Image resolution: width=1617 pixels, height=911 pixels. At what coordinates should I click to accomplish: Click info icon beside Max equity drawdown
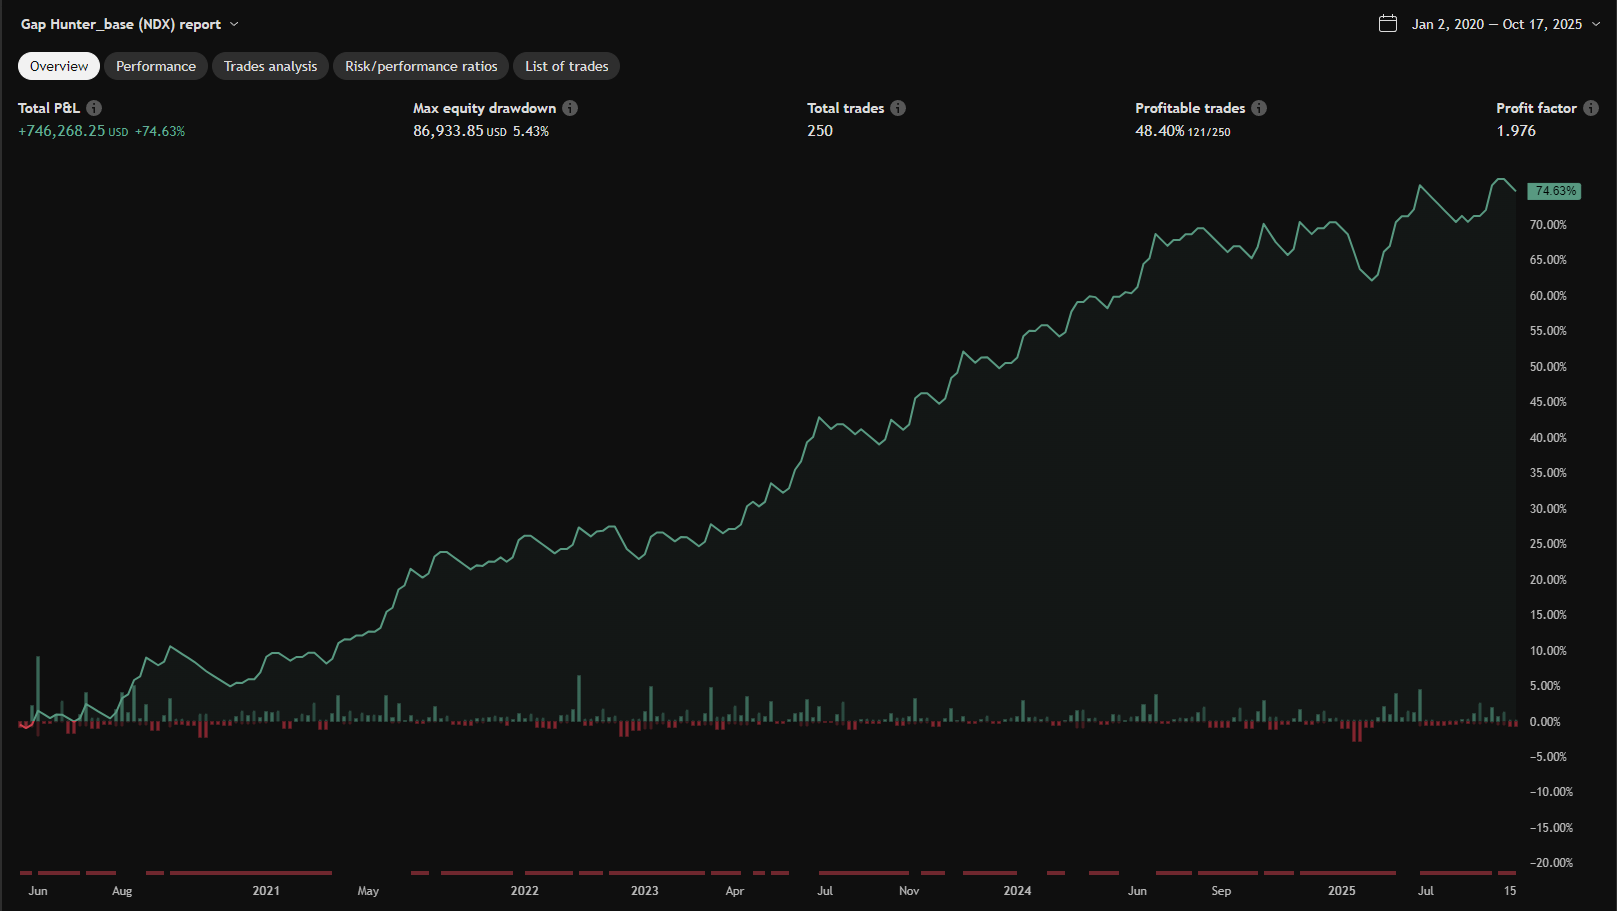click(570, 108)
